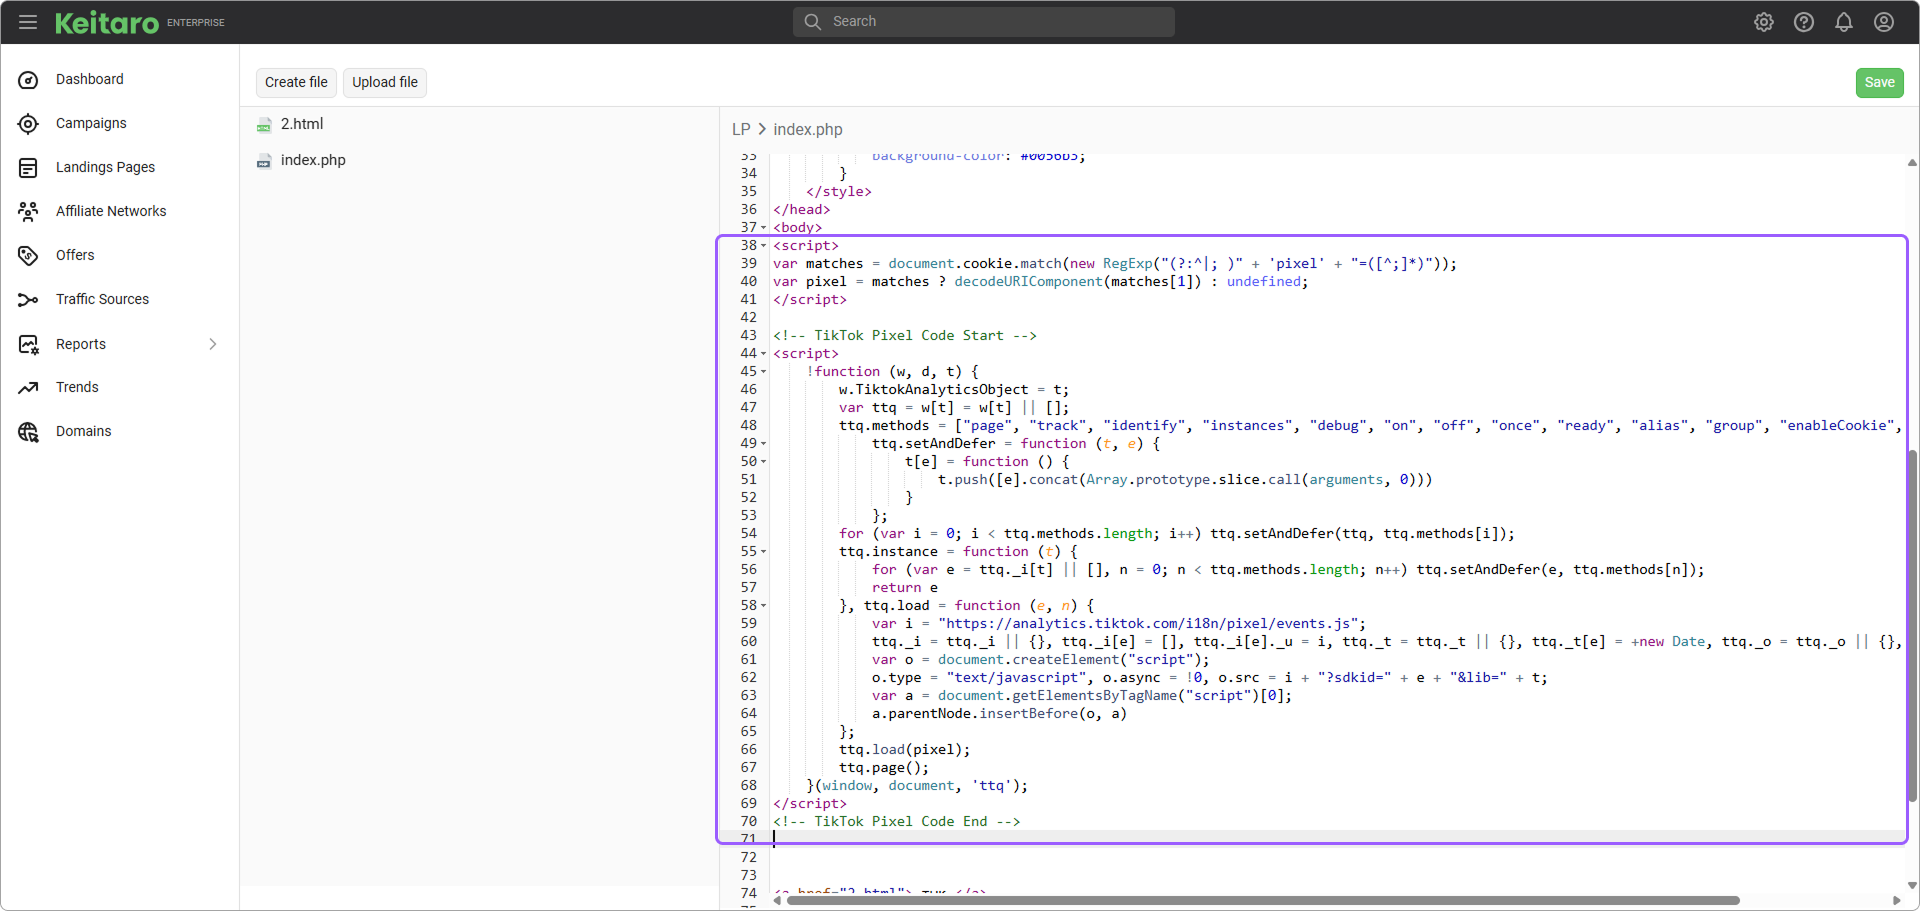The height and width of the screenshot is (911, 1920).
Task: Click the LP breadcrumb link
Action: pyautogui.click(x=741, y=129)
